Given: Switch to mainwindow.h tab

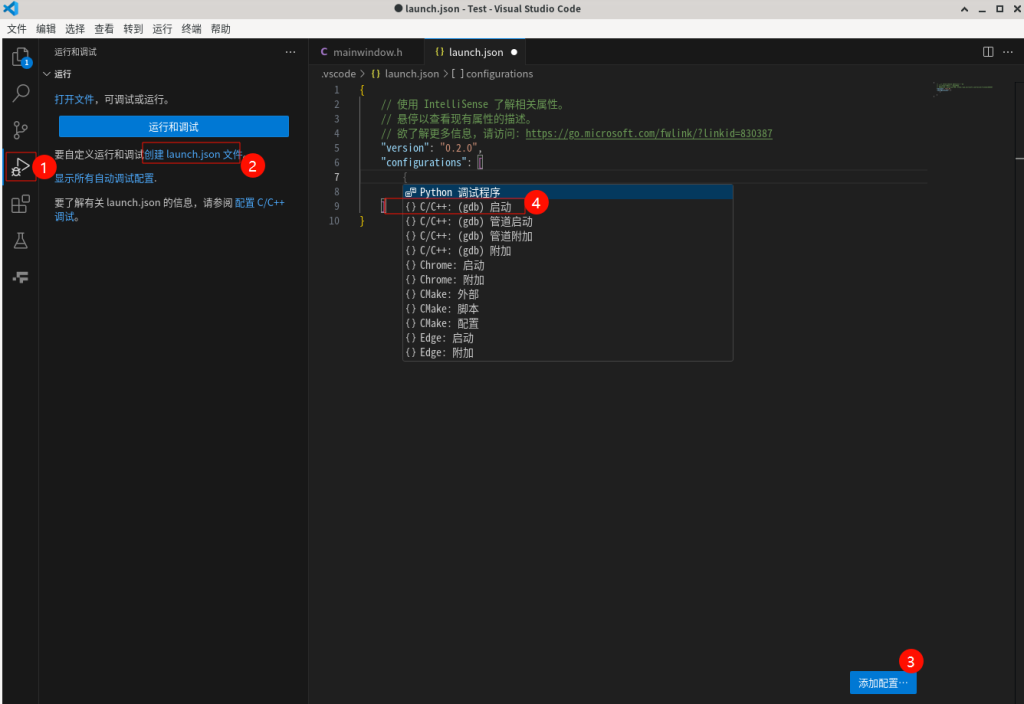Looking at the screenshot, I should (x=366, y=52).
